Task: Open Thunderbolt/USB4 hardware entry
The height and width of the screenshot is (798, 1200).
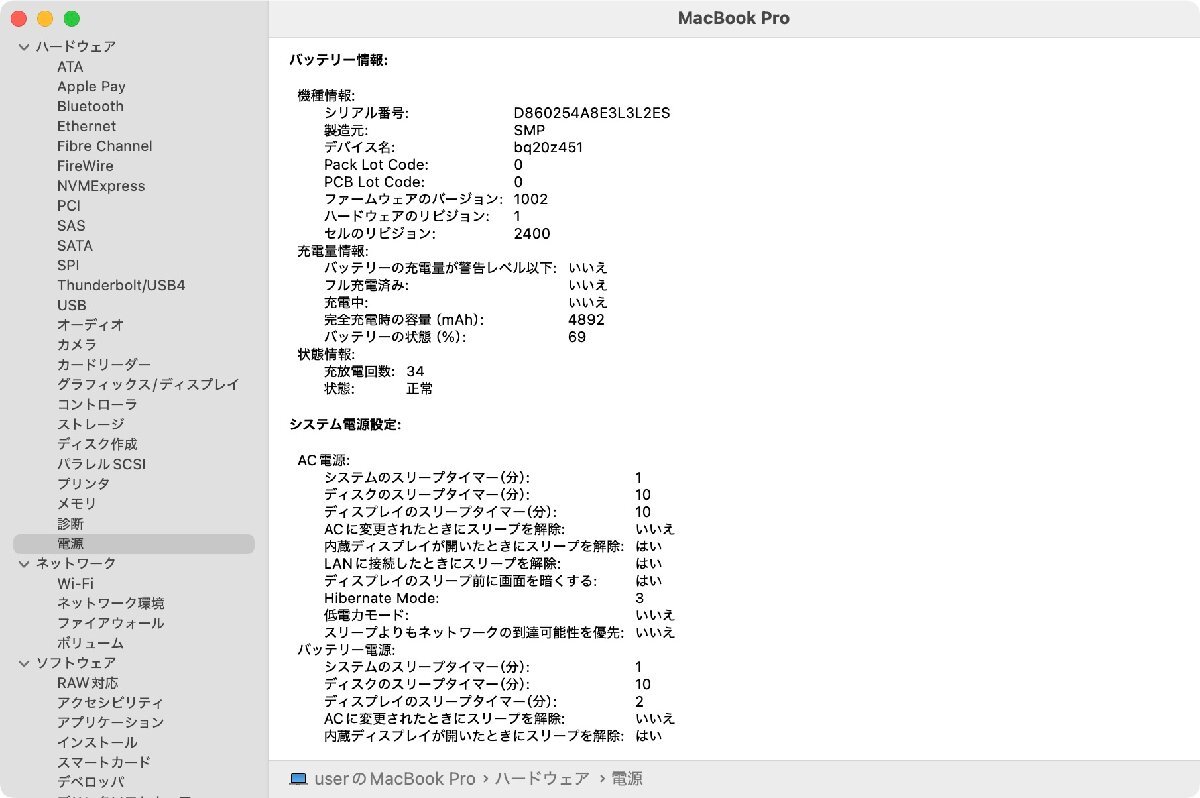Action: click(x=121, y=285)
